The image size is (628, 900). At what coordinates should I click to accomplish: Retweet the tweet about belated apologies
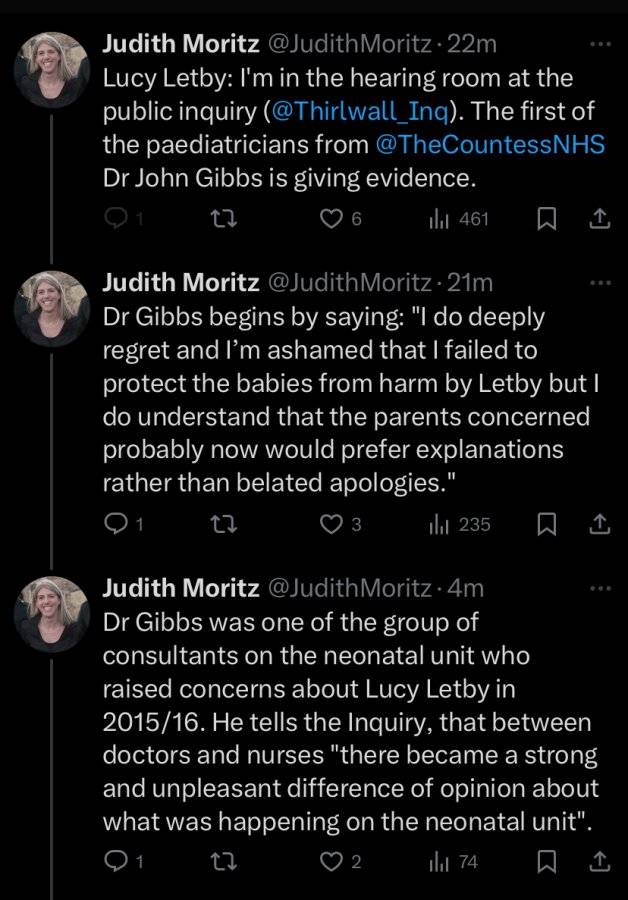coord(224,523)
